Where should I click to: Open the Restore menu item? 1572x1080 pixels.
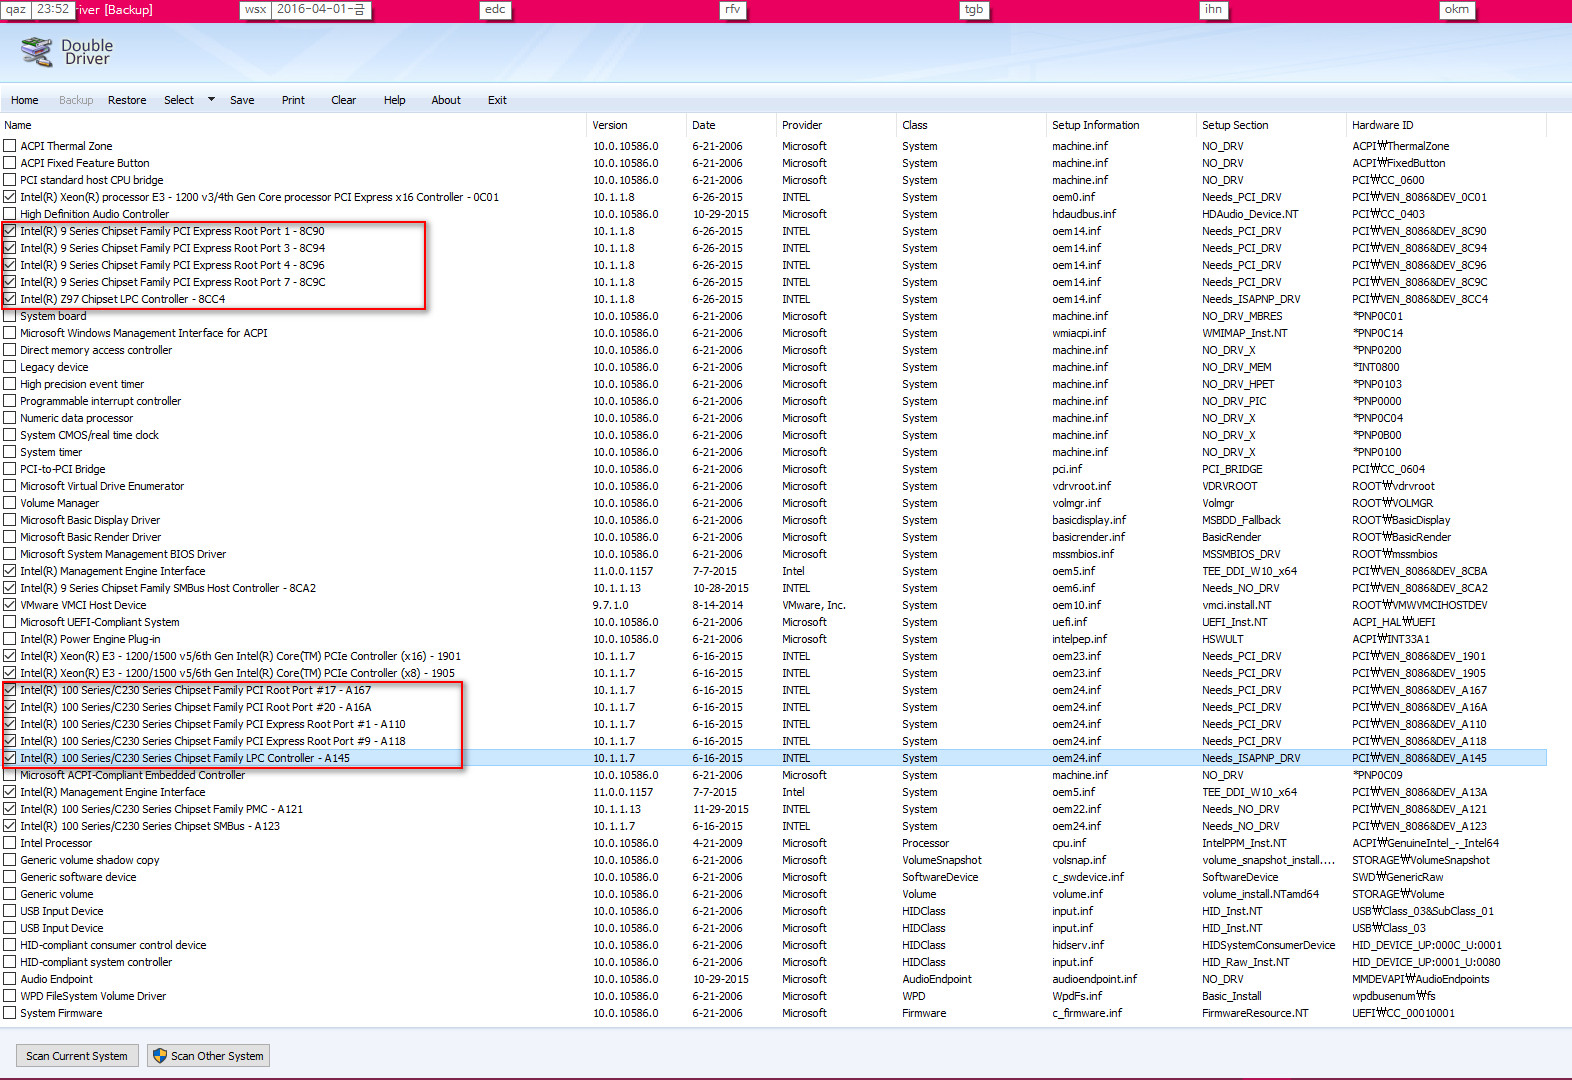pos(127,100)
